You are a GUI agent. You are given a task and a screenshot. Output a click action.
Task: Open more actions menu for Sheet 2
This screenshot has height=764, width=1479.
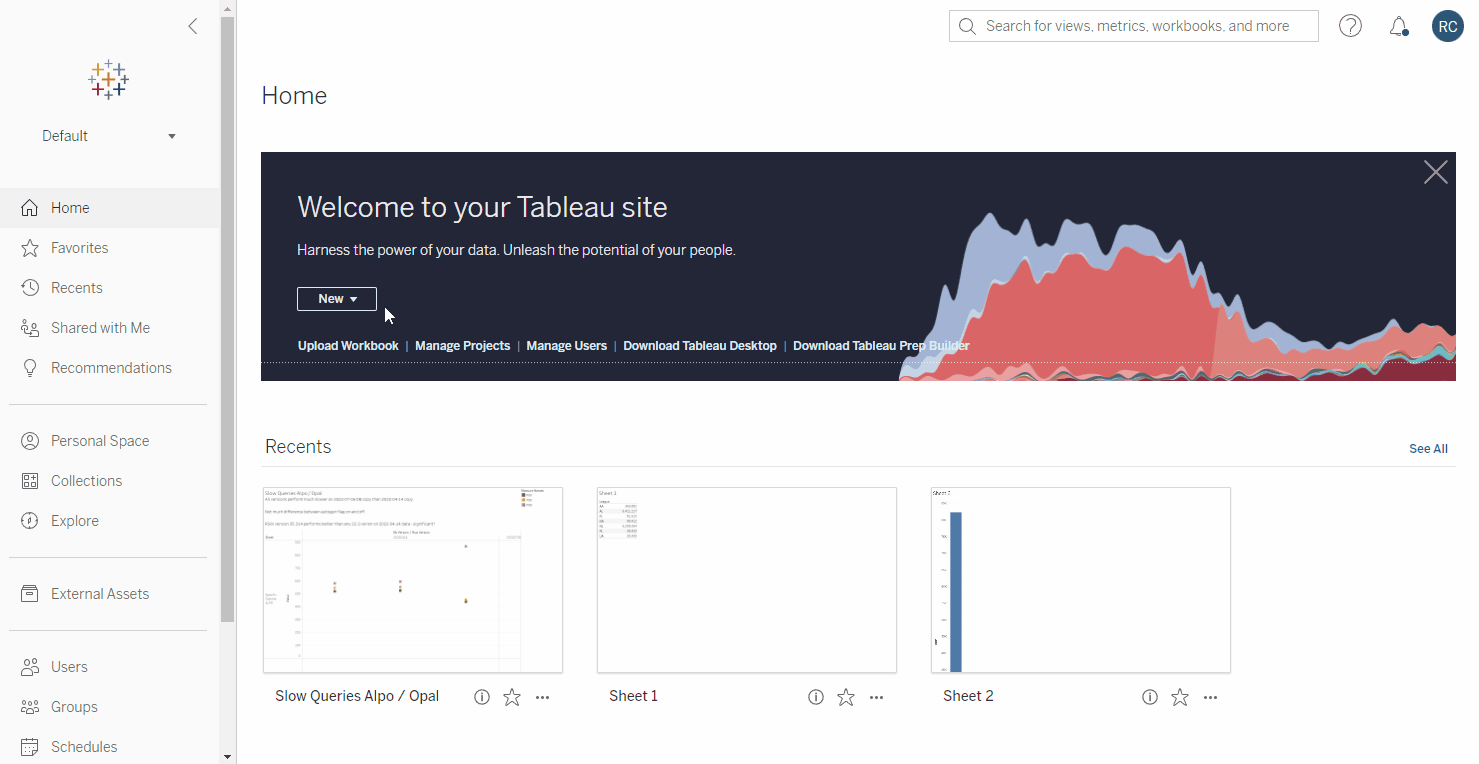click(1211, 698)
